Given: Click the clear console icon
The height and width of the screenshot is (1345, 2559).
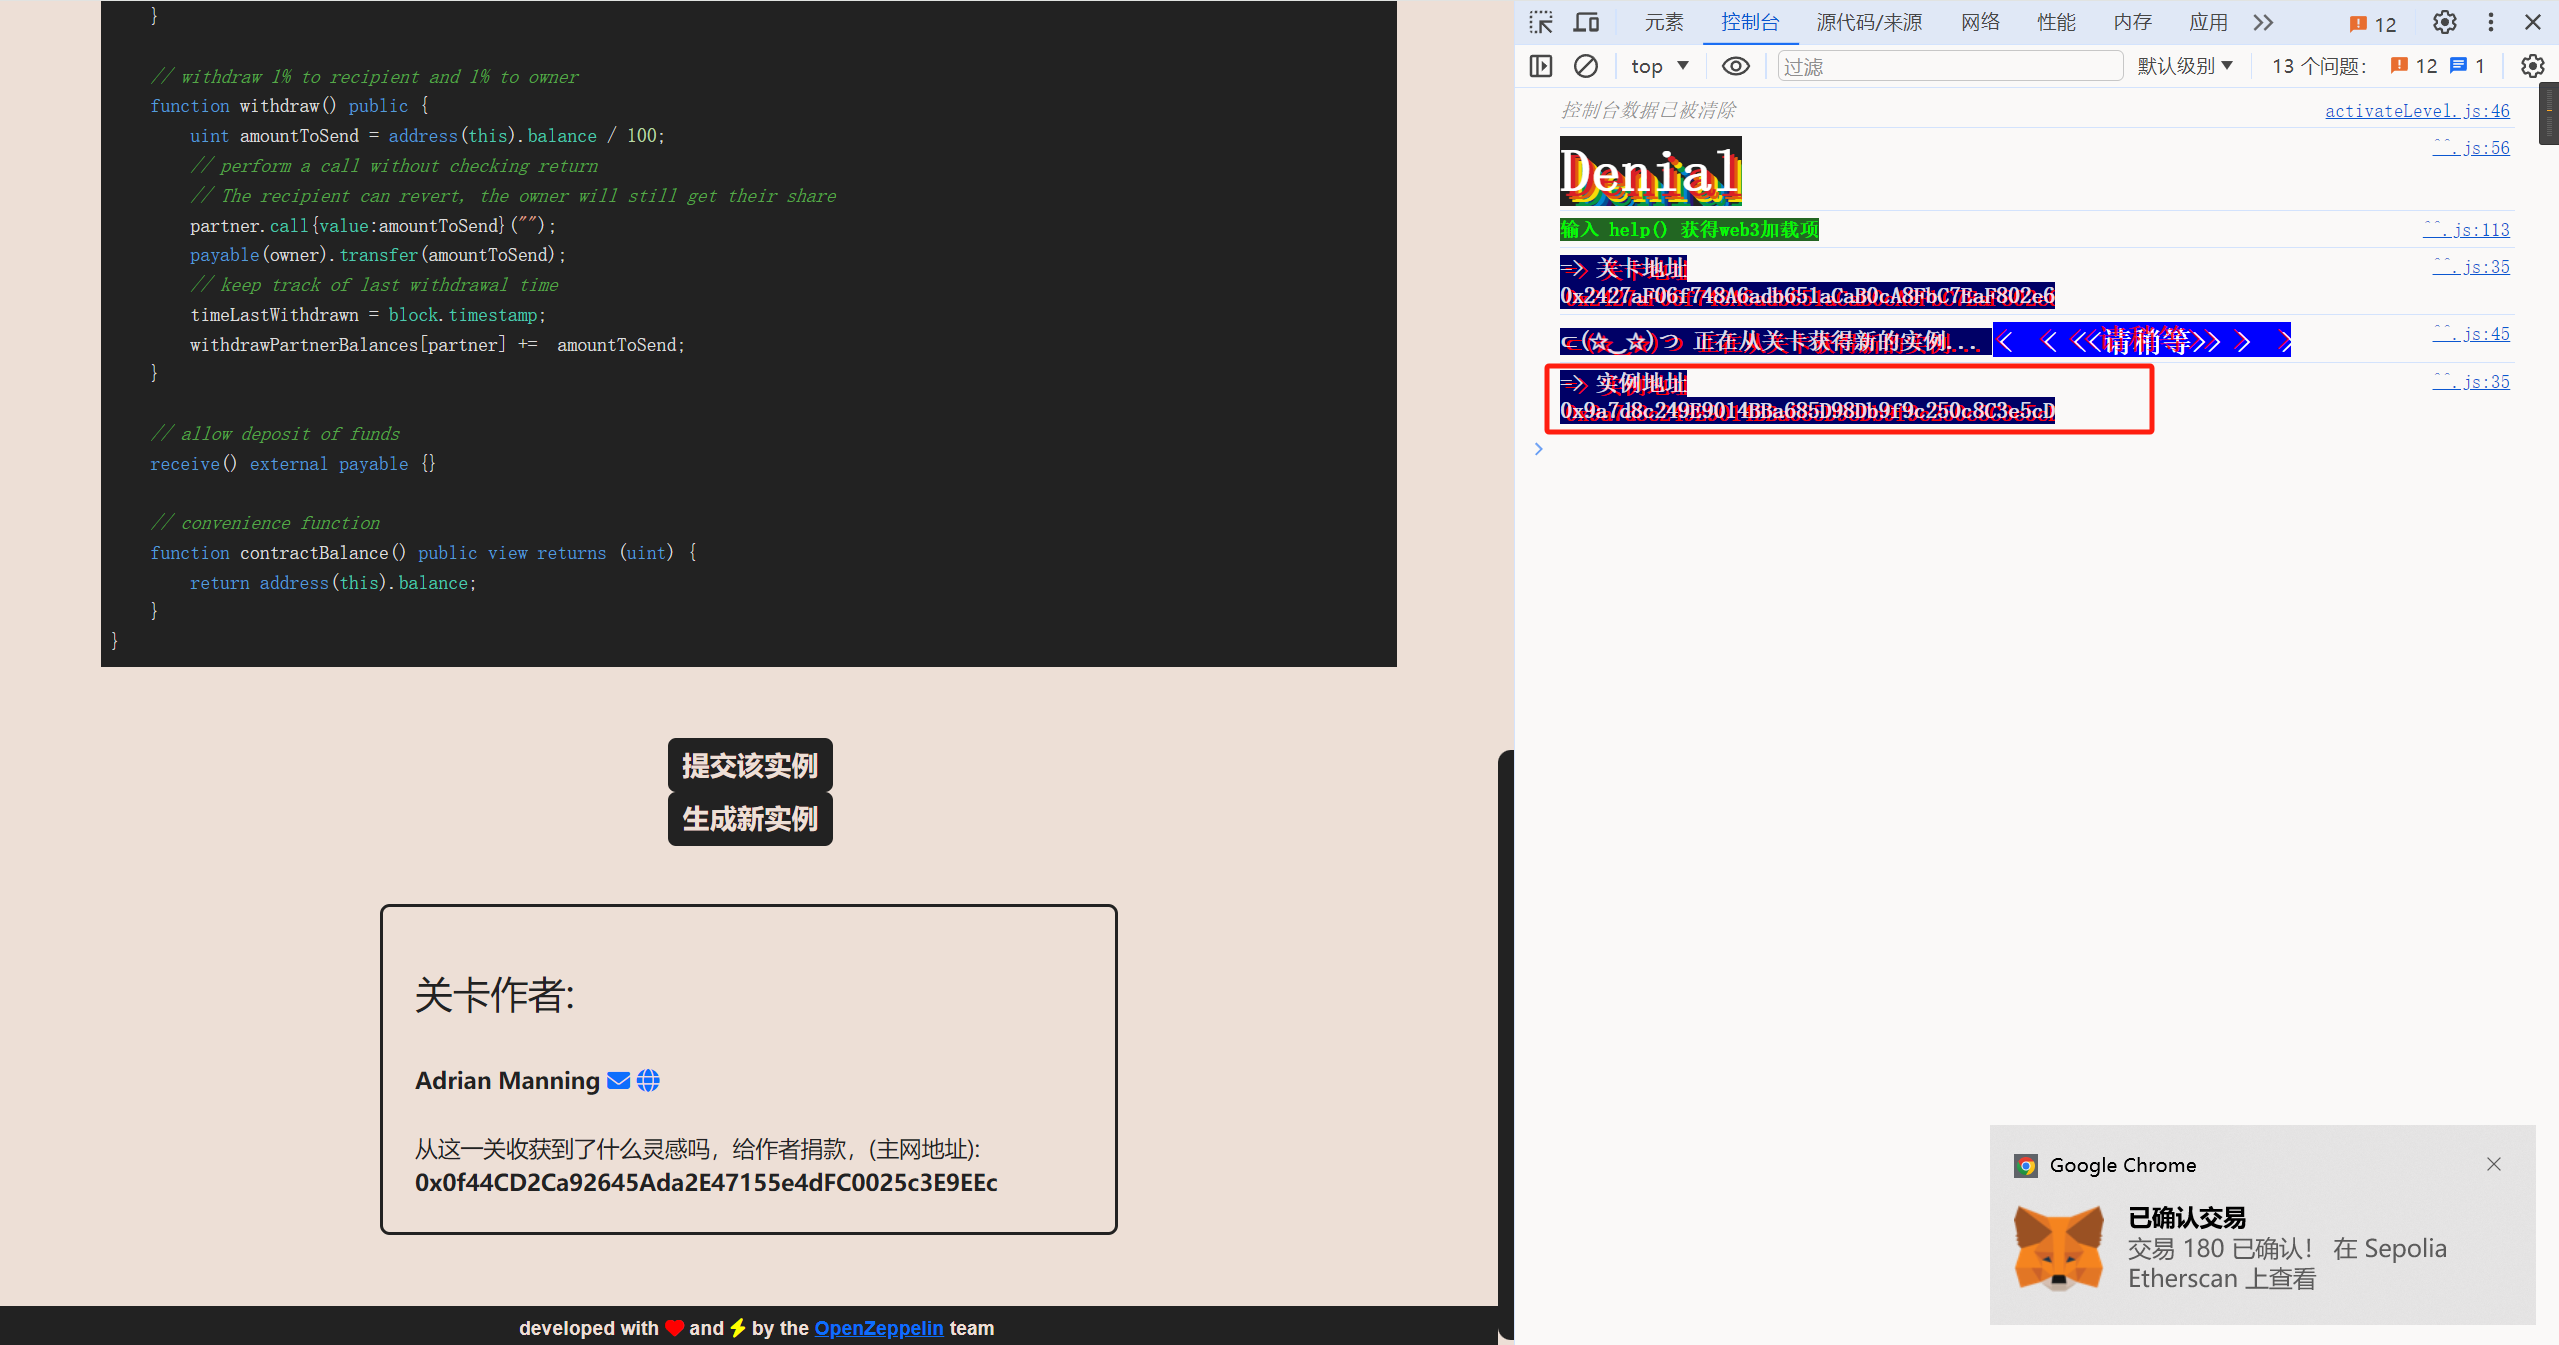Looking at the screenshot, I should [1586, 64].
